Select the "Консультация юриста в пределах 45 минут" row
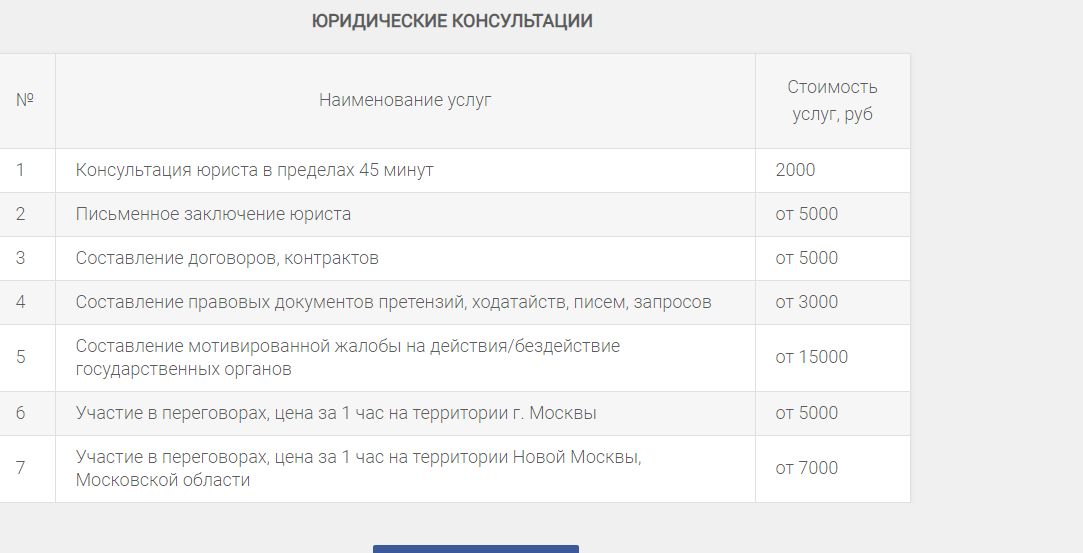1083x553 pixels. coord(255,170)
